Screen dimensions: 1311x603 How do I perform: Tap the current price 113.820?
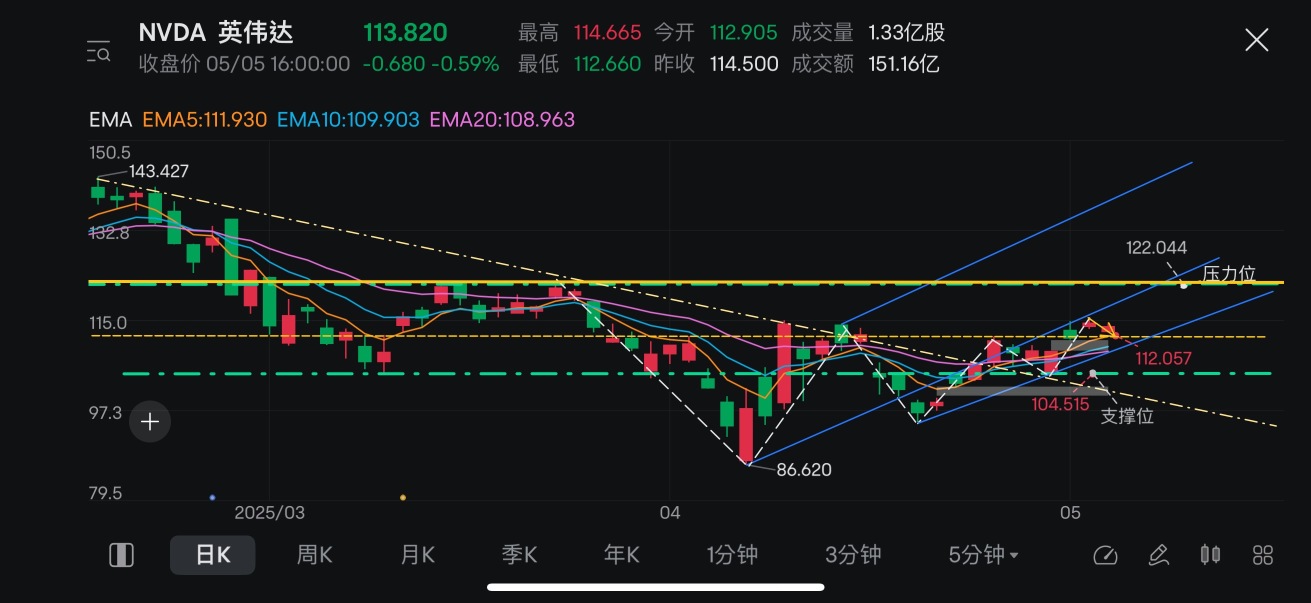tap(405, 33)
